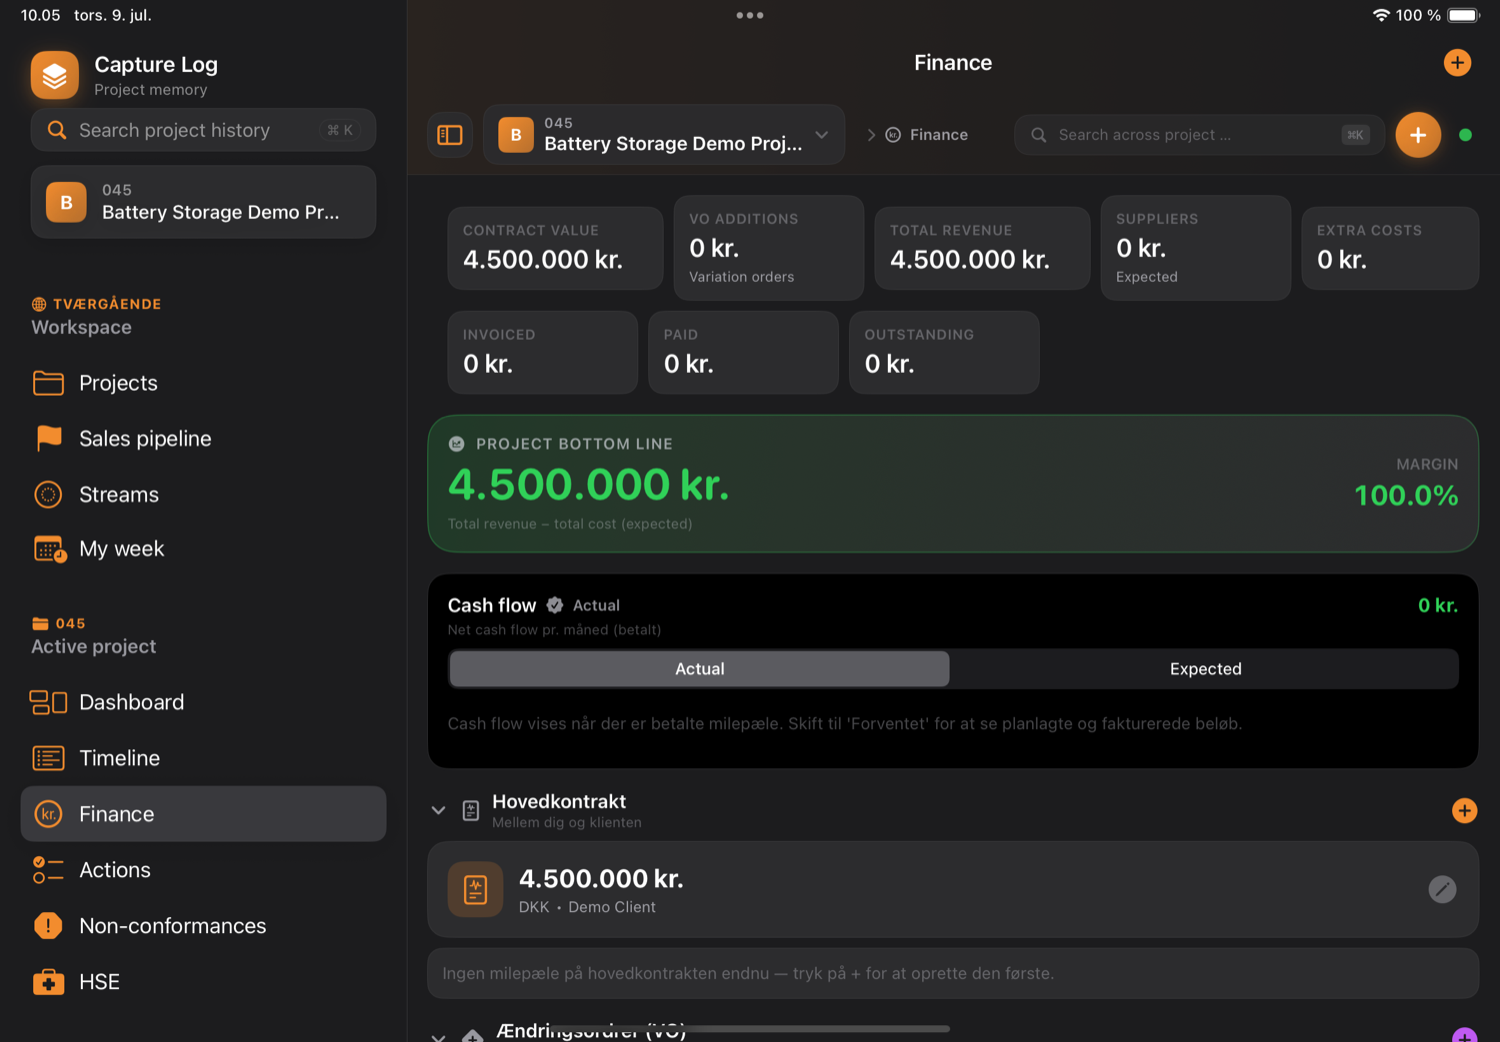
Task: Toggle the sidebar panel button
Action: pyautogui.click(x=450, y=135)
